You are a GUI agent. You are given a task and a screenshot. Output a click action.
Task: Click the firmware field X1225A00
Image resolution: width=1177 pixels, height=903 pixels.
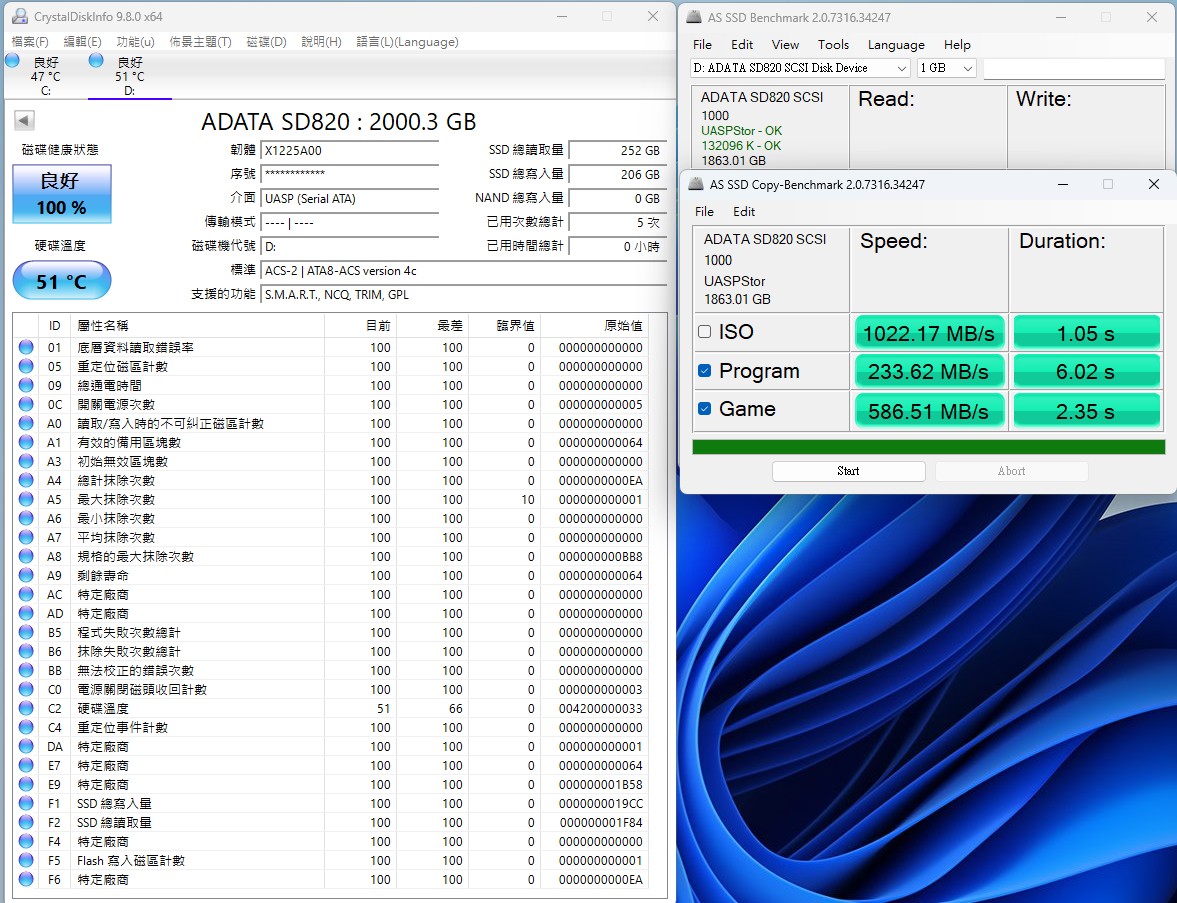point(350,150)
